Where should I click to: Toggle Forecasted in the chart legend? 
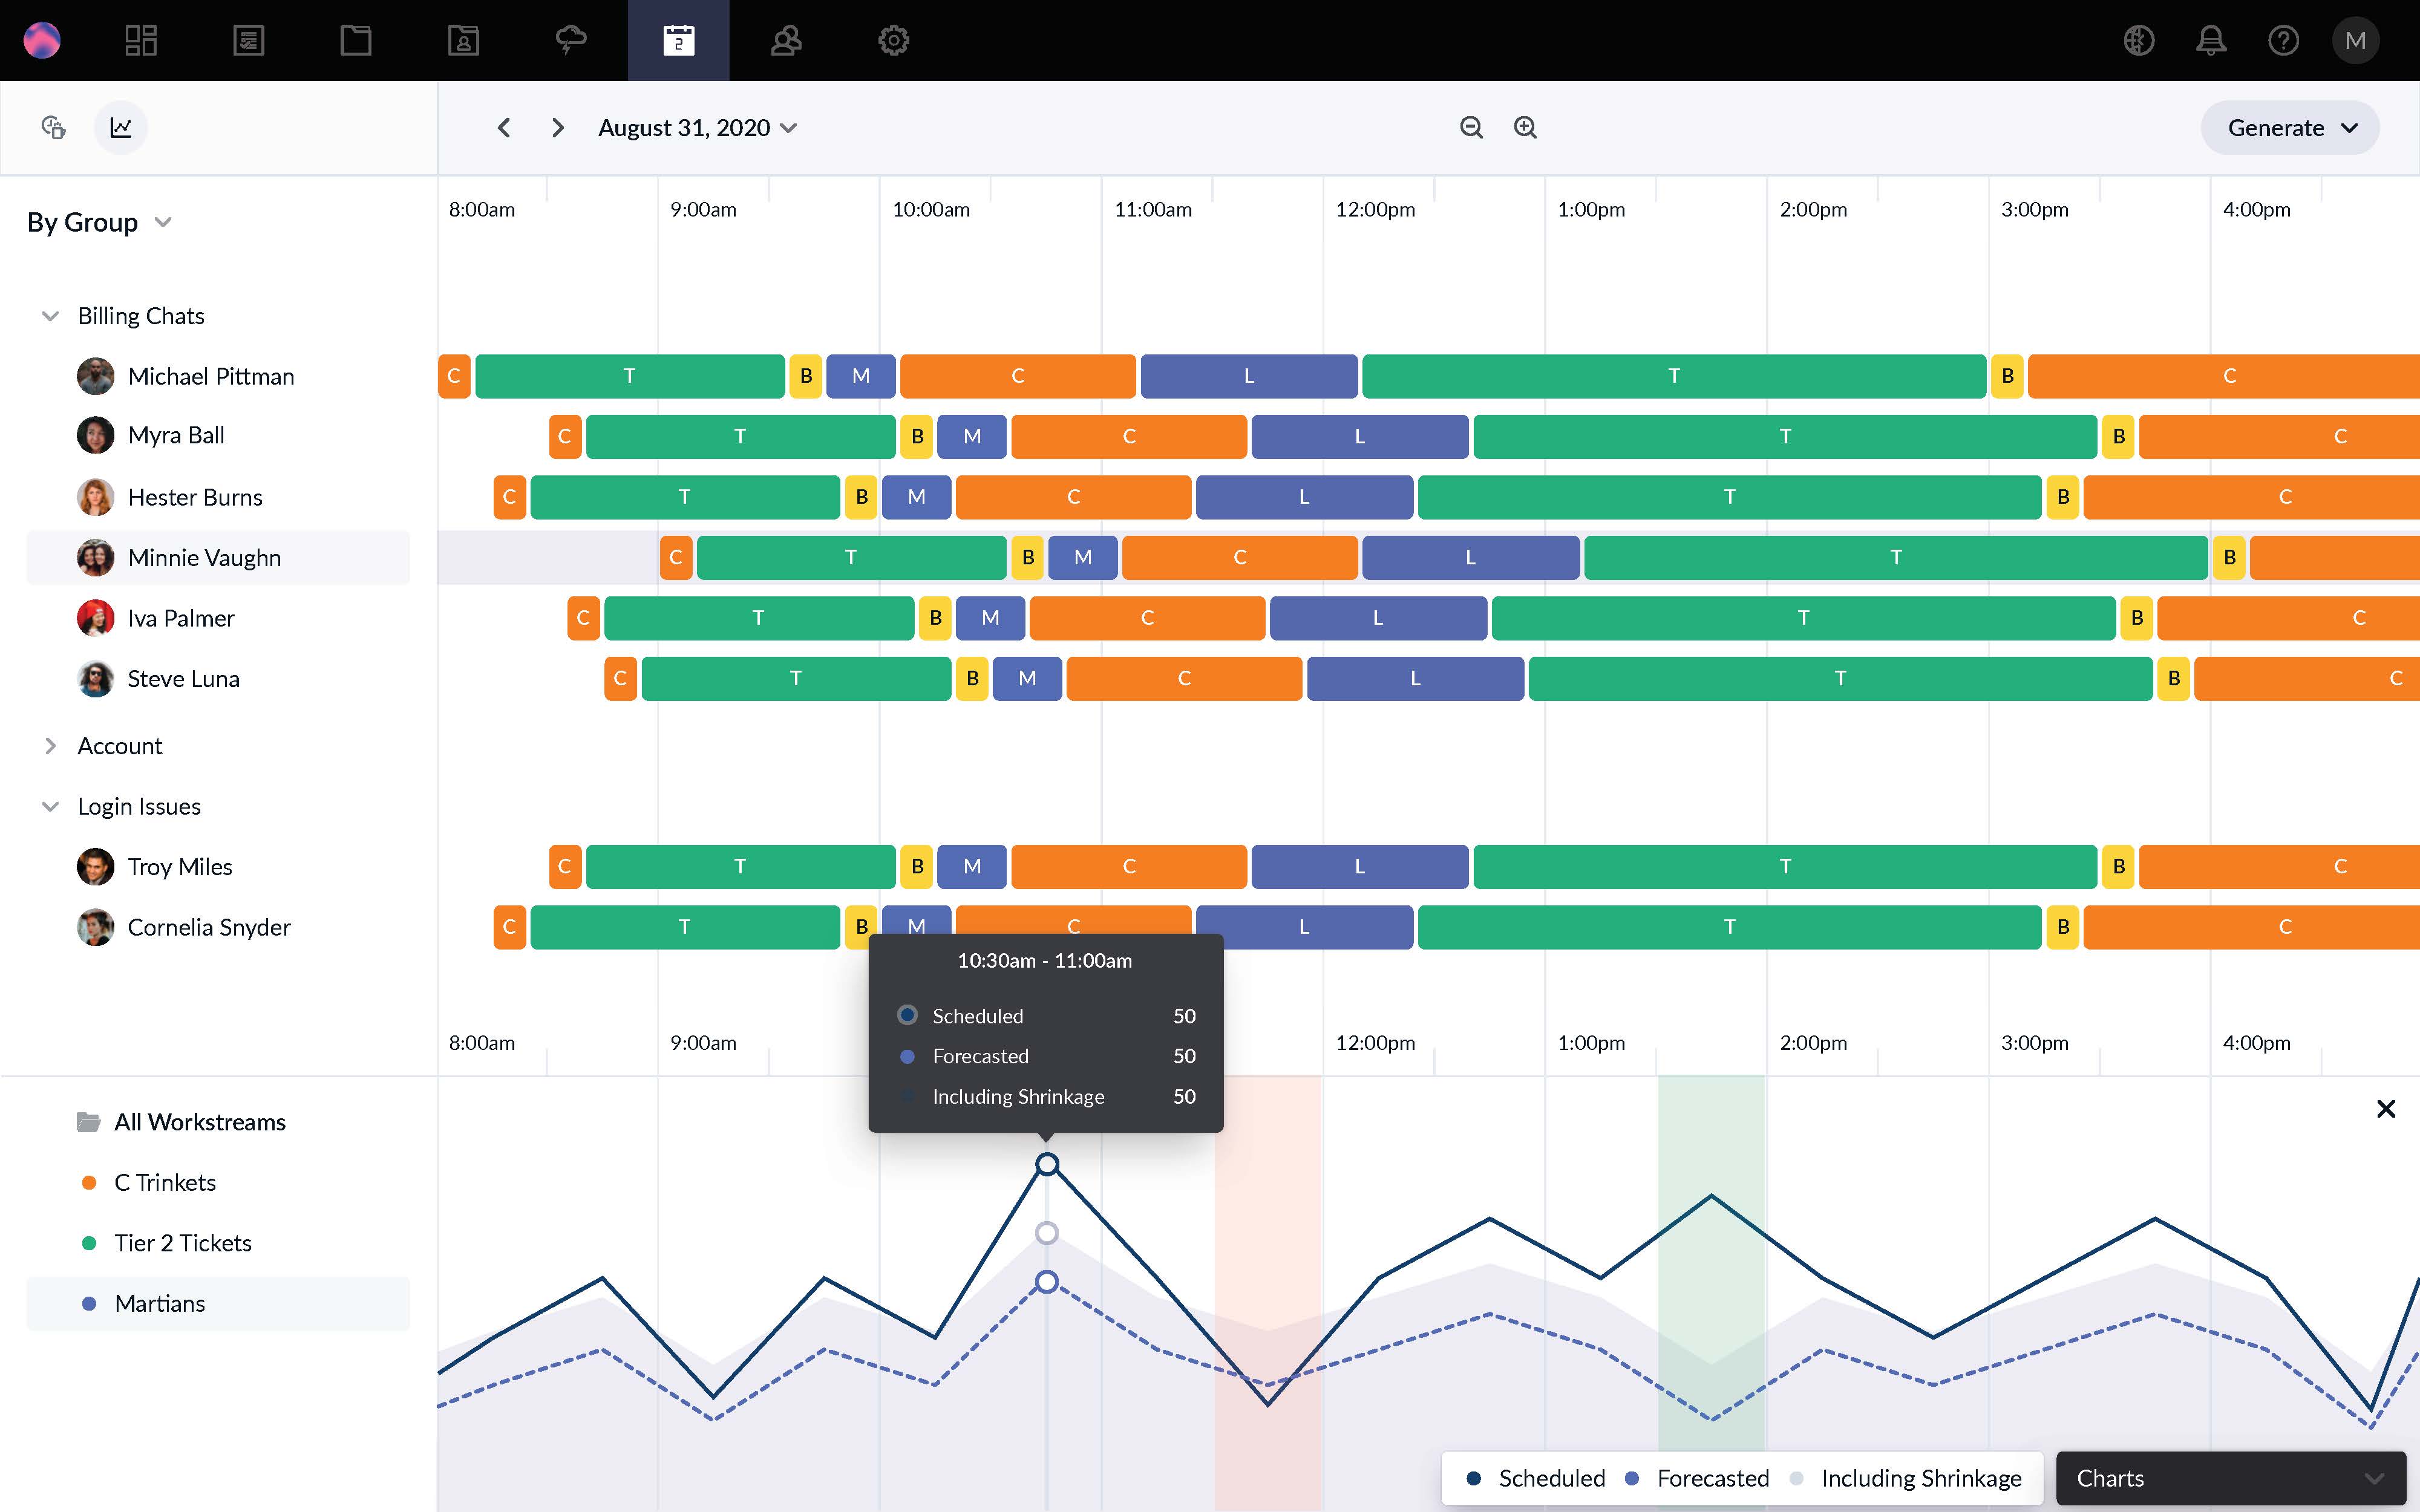(x=1712, y=1477)
